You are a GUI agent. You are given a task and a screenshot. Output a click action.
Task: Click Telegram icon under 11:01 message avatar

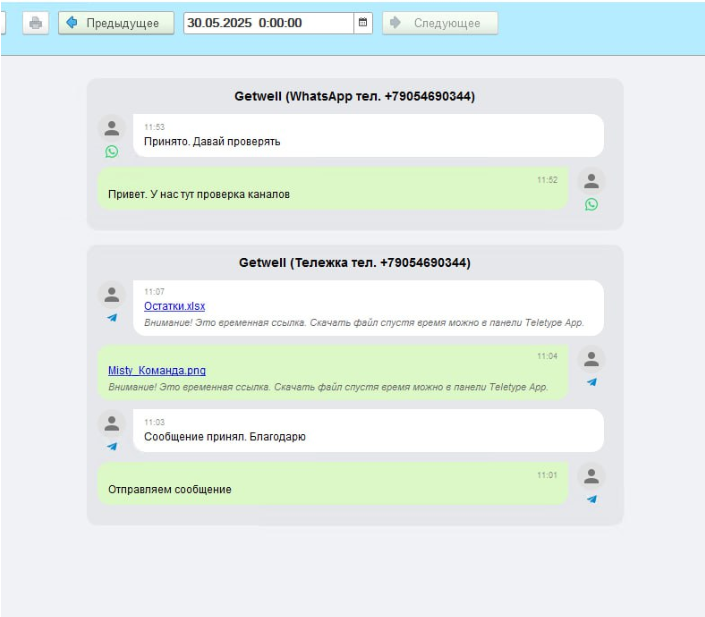(592, 499)
